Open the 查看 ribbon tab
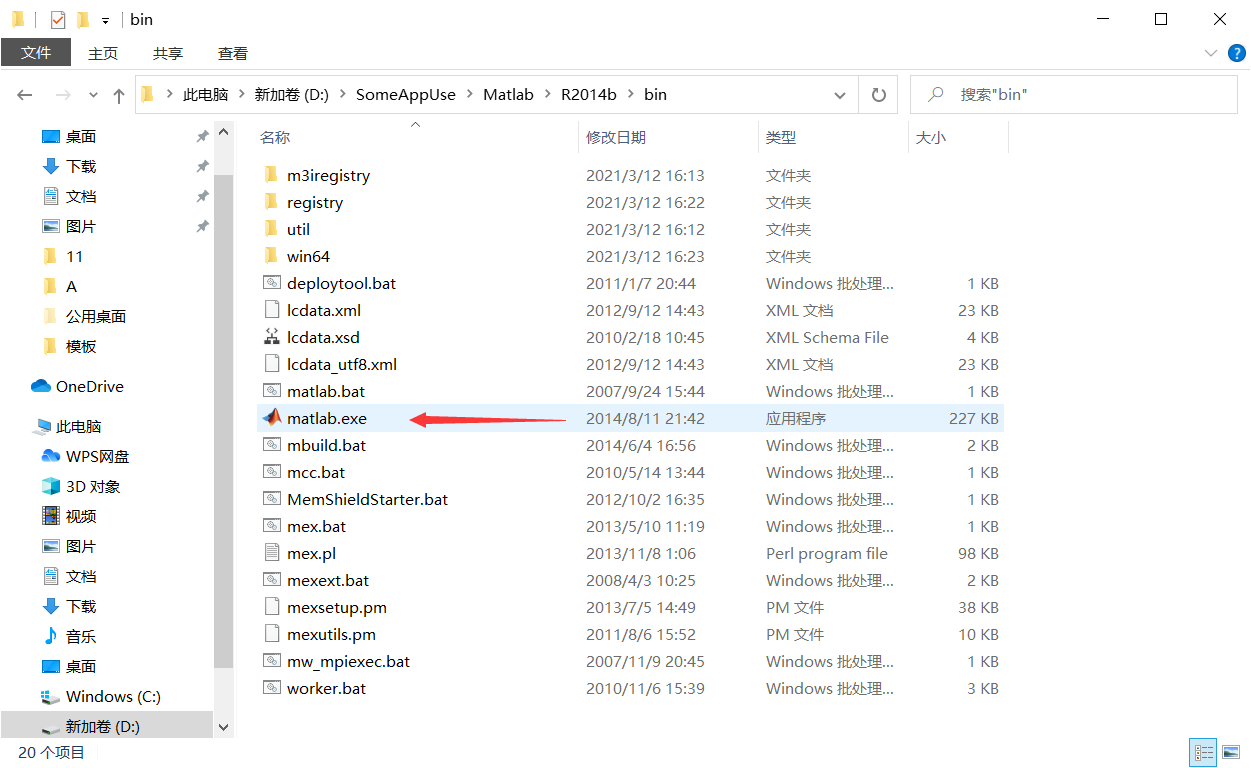This screenshot has height=768, width=1251. [x=233, y=53]
